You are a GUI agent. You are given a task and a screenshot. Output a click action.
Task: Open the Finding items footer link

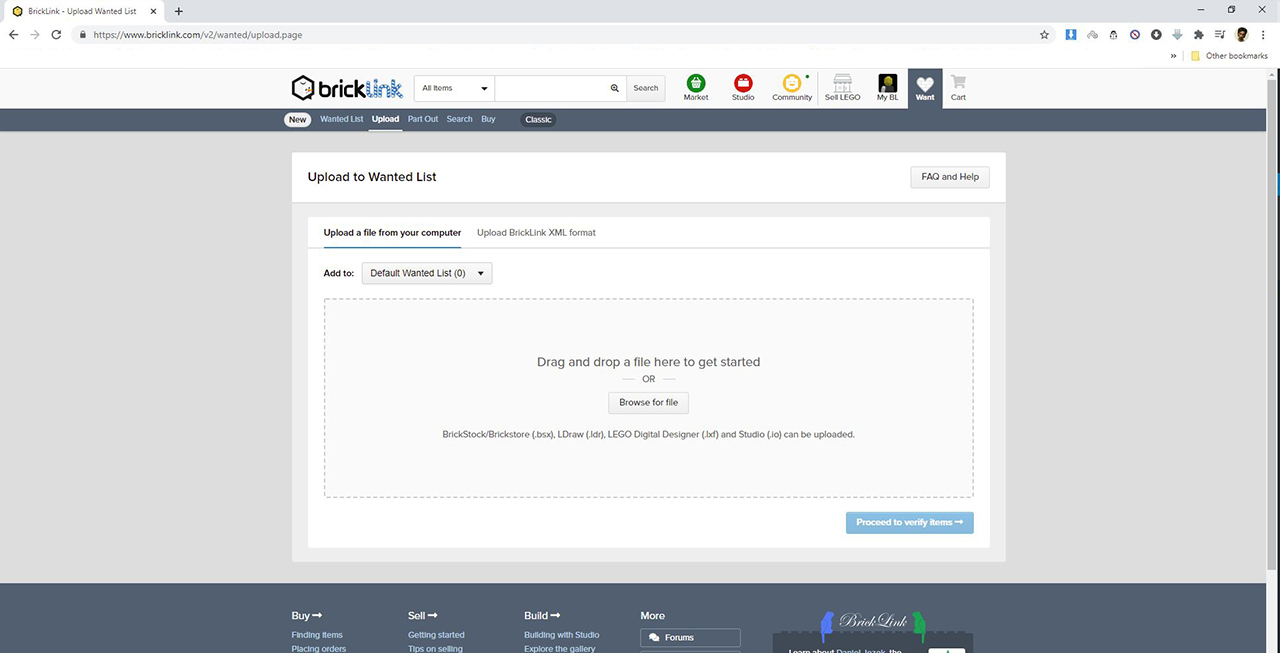317,635
